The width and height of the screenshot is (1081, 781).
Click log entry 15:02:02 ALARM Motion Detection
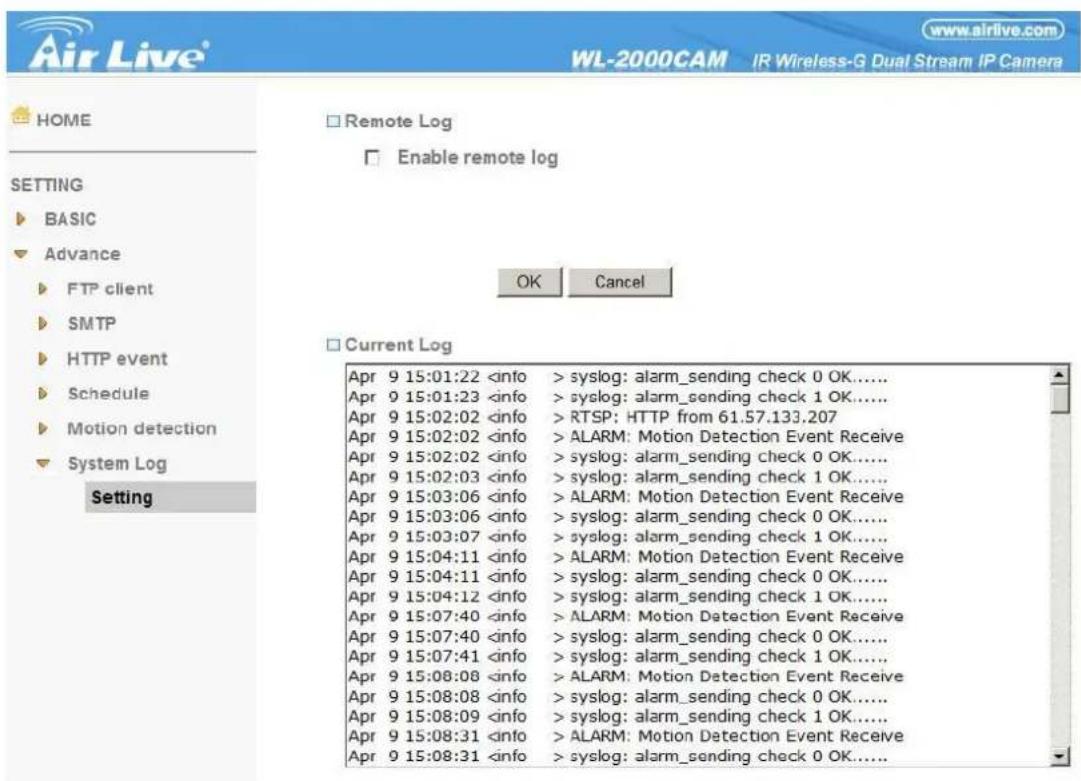point(625,436)
